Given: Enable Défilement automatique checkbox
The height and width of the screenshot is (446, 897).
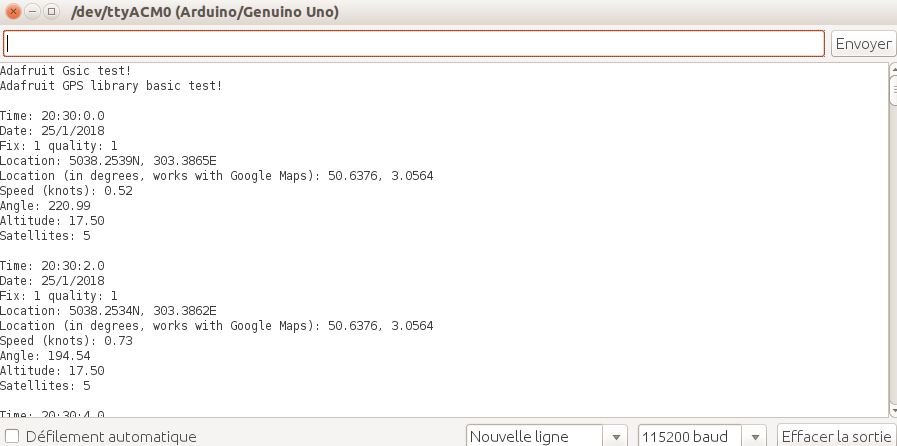Looking at the screenshot, I should coord(12,437).
